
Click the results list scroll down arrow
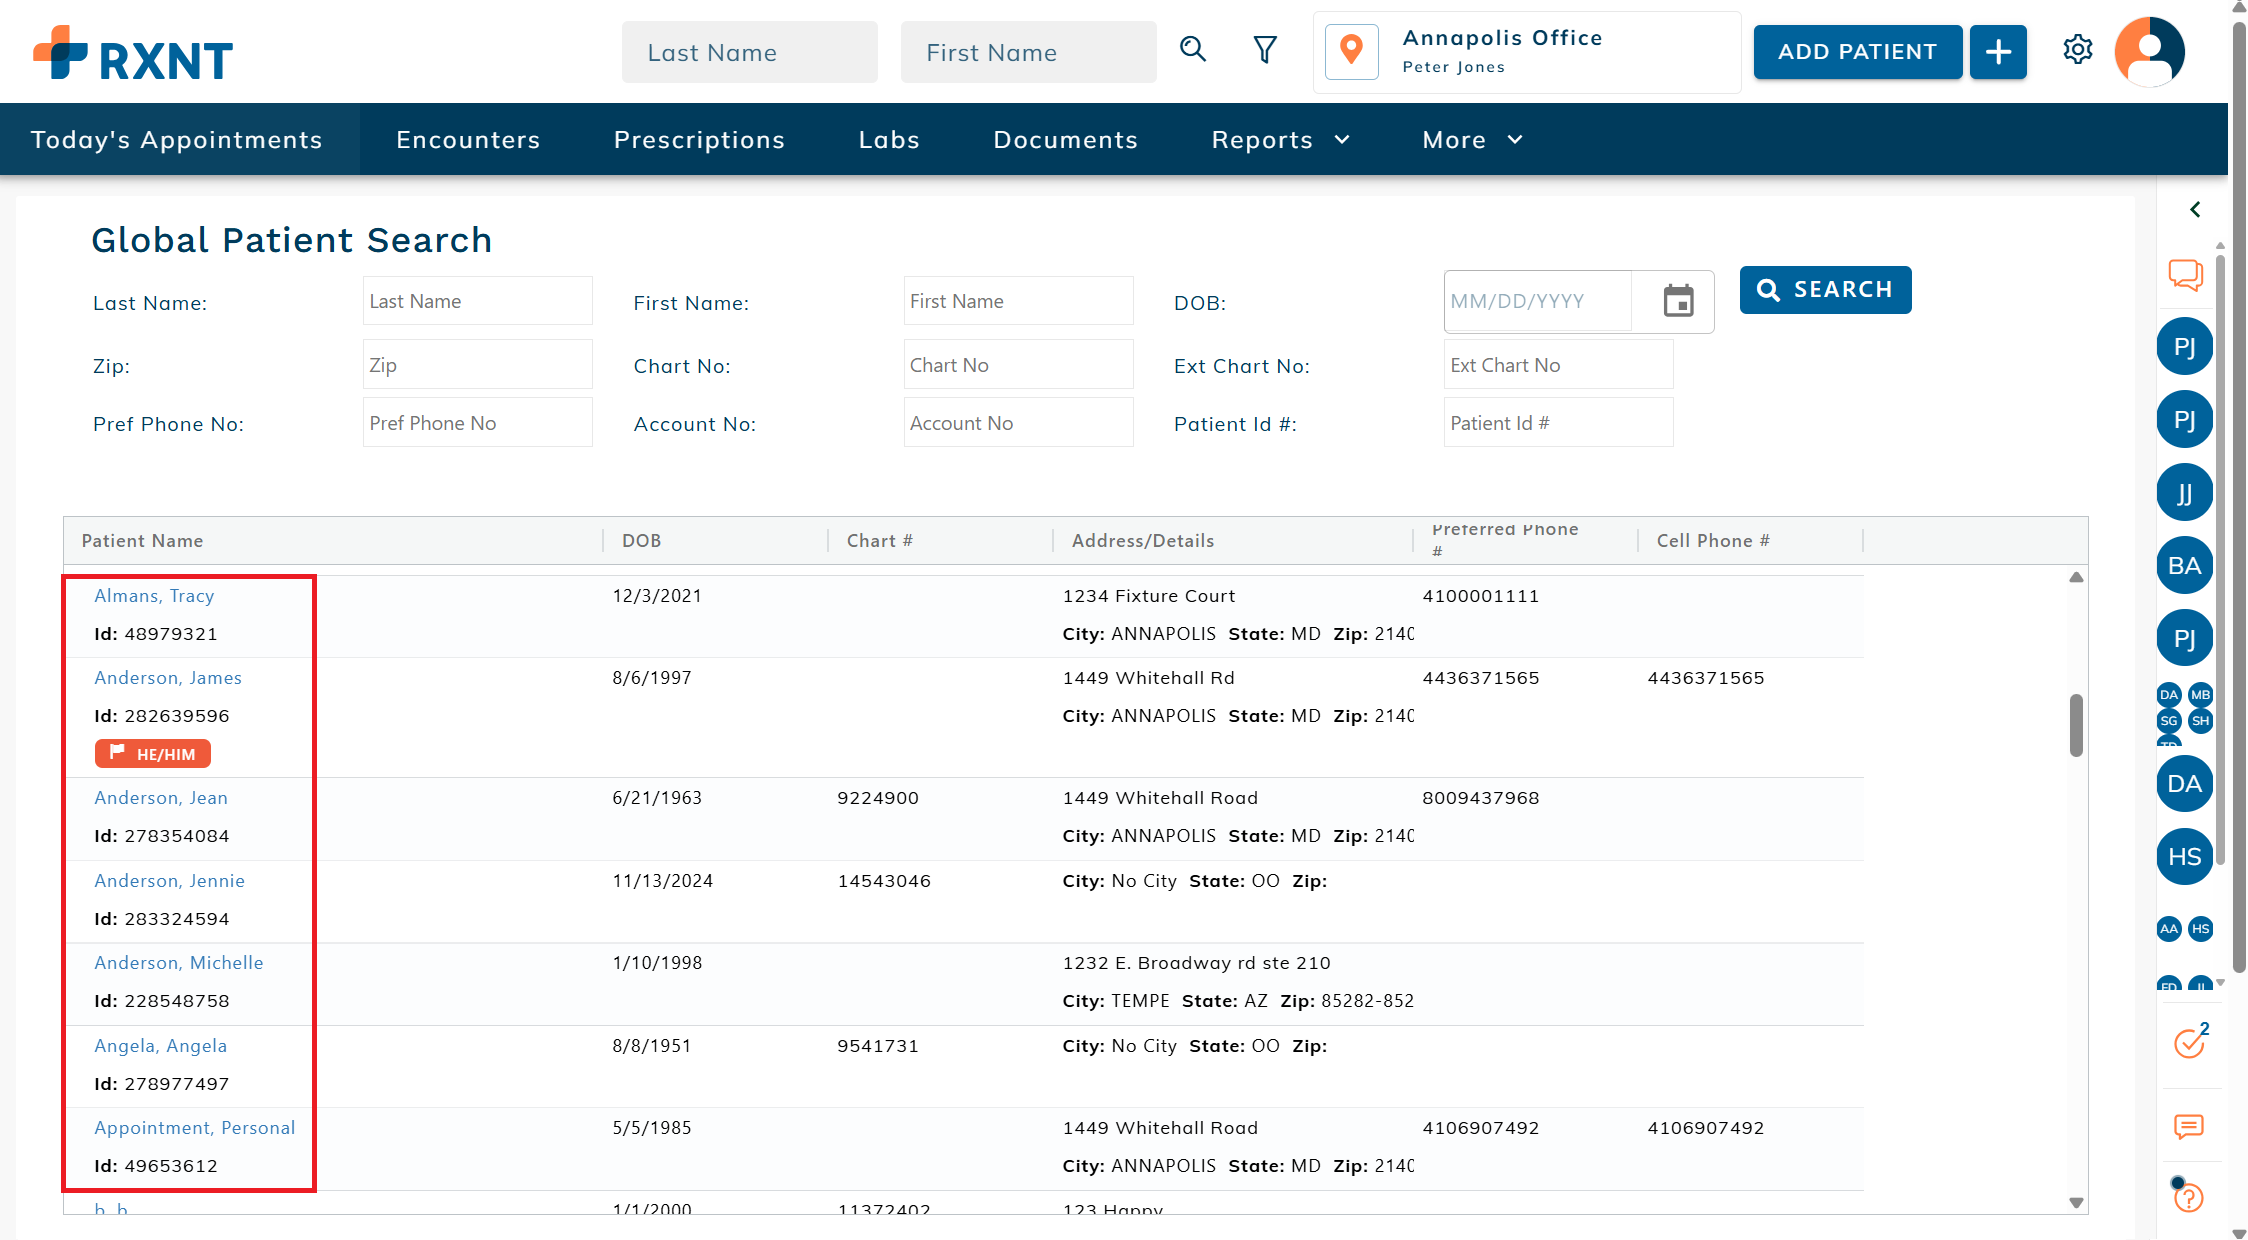click(2076, 1203)
